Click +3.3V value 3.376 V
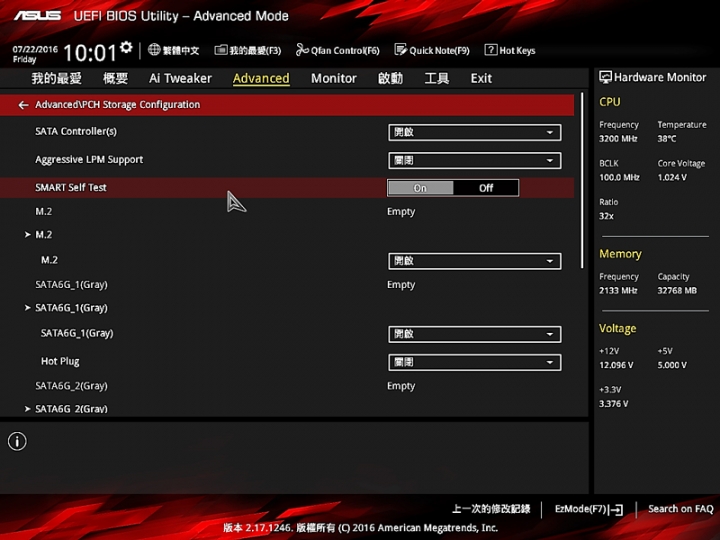 [613, 404]
